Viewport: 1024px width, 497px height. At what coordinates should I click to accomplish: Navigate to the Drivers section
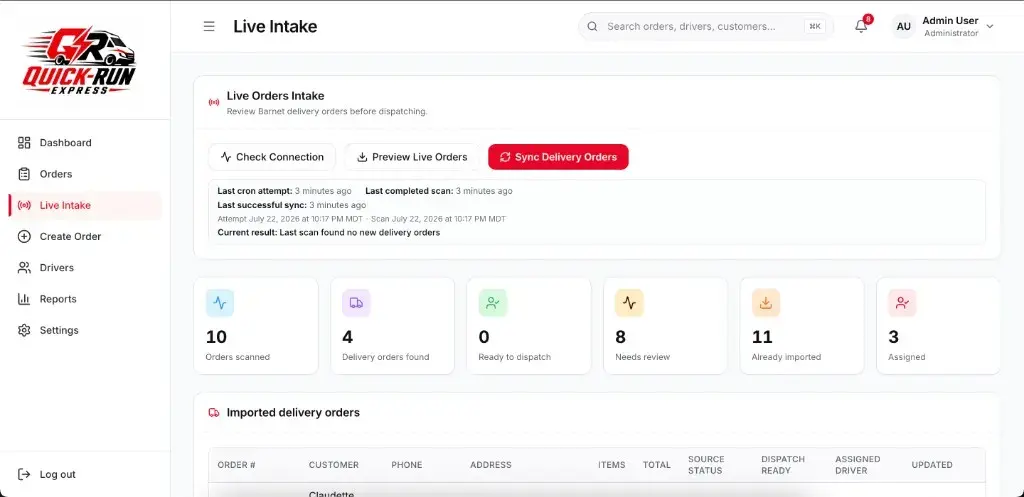[x=85, y=268]
